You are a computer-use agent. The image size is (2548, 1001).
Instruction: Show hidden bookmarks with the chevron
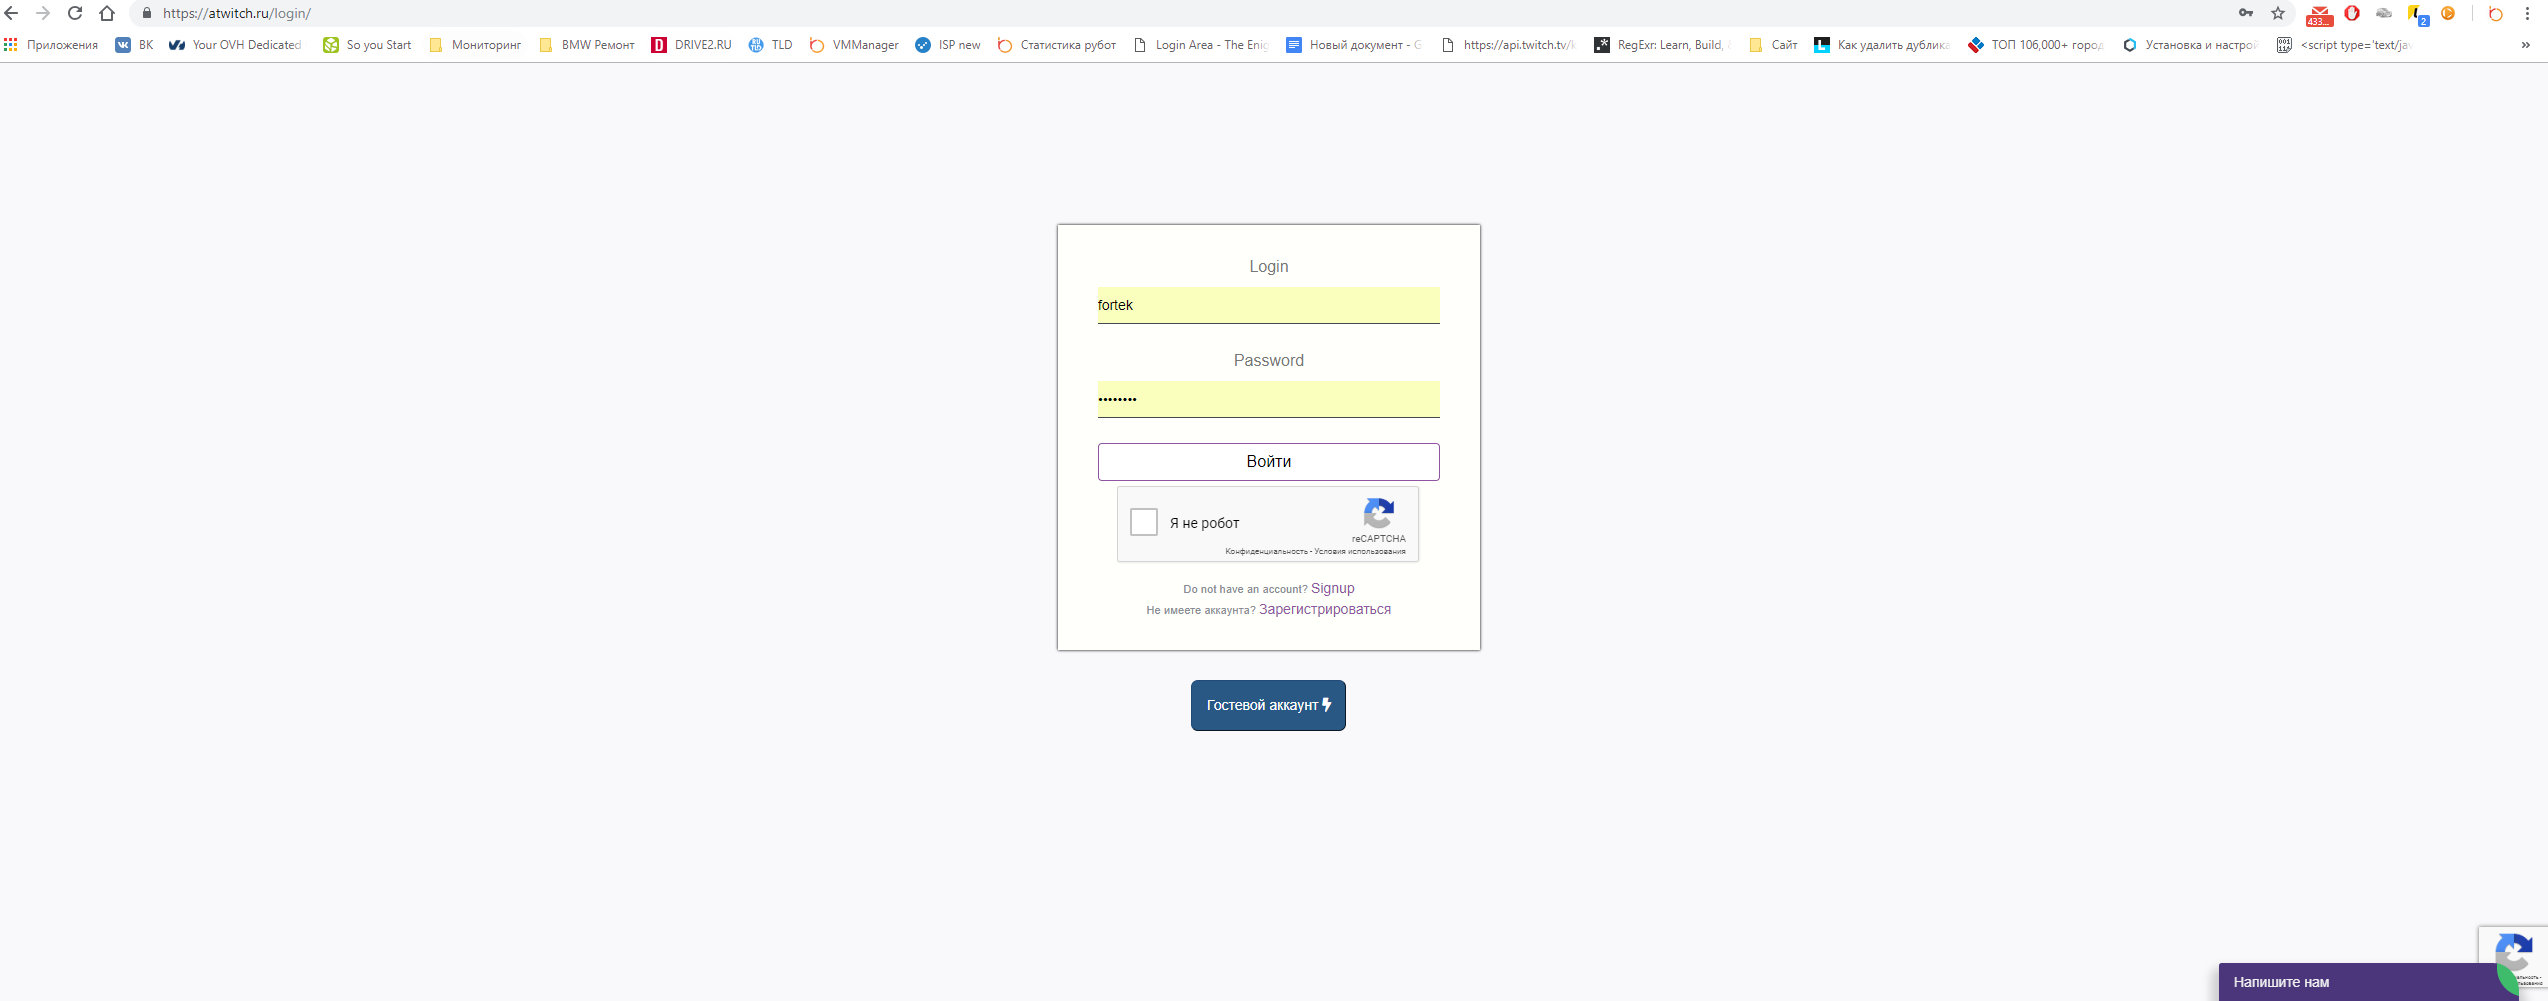2525,45
